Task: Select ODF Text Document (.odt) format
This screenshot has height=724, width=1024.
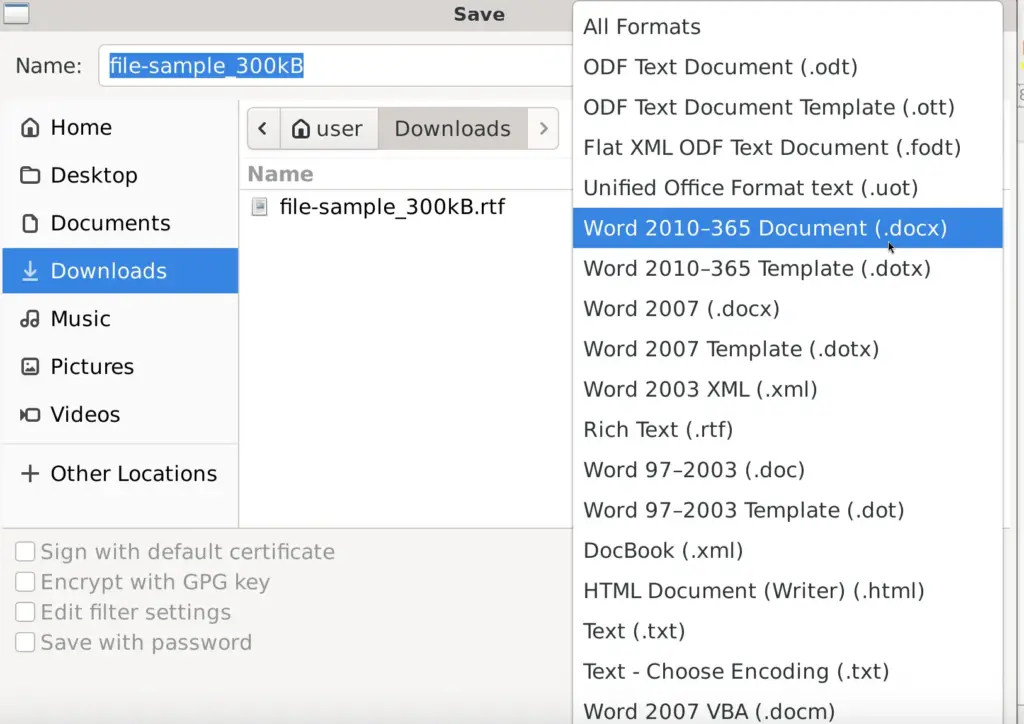Action: (788, 67)
